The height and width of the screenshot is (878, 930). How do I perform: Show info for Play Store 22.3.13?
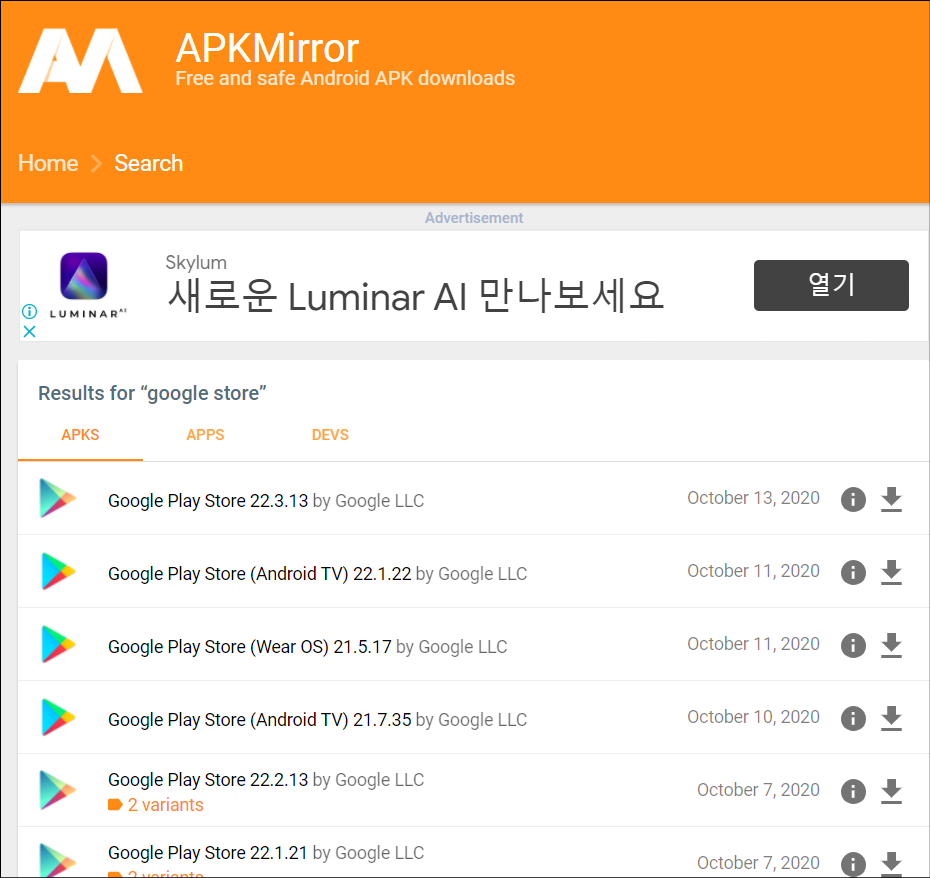(x=853, y=499)
